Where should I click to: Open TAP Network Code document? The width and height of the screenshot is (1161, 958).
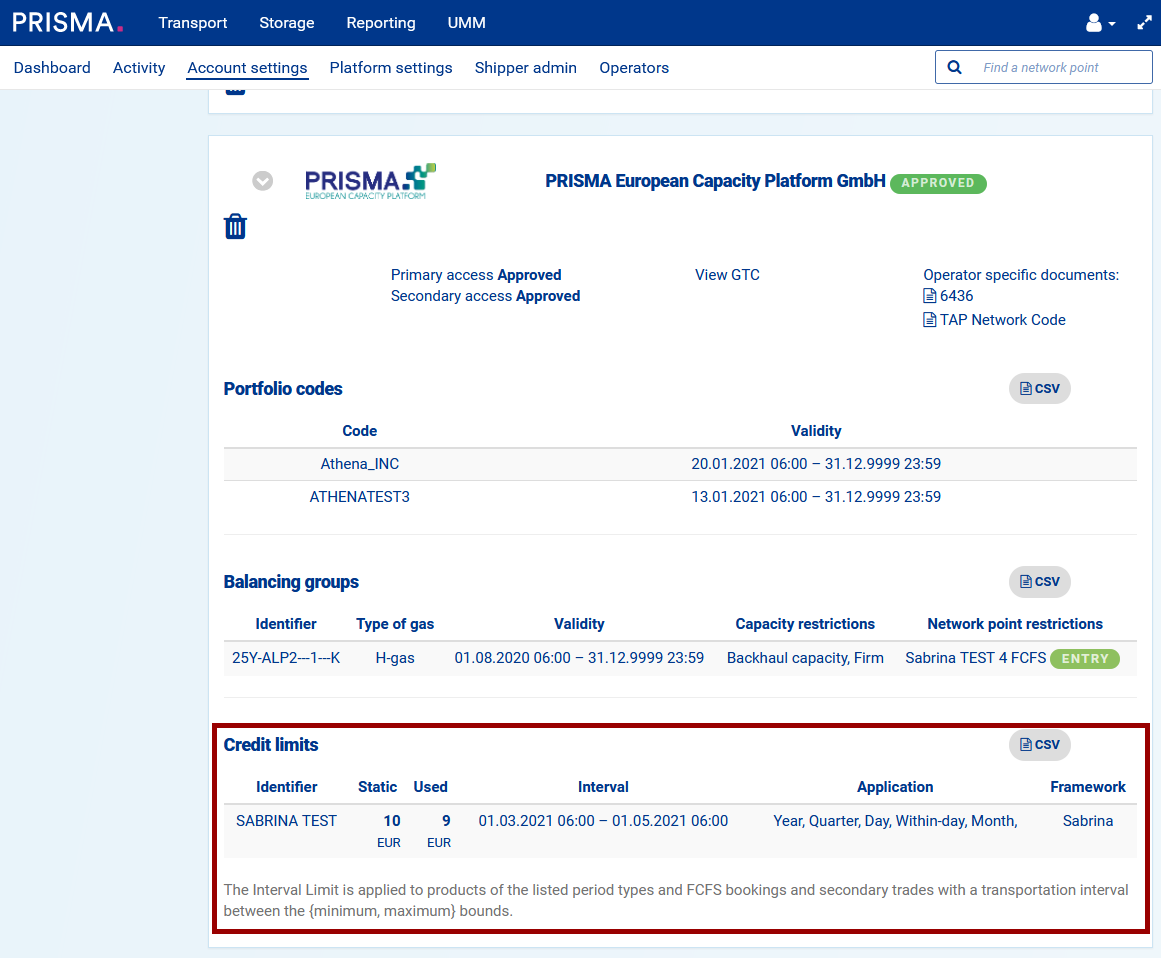(1001, 320)
